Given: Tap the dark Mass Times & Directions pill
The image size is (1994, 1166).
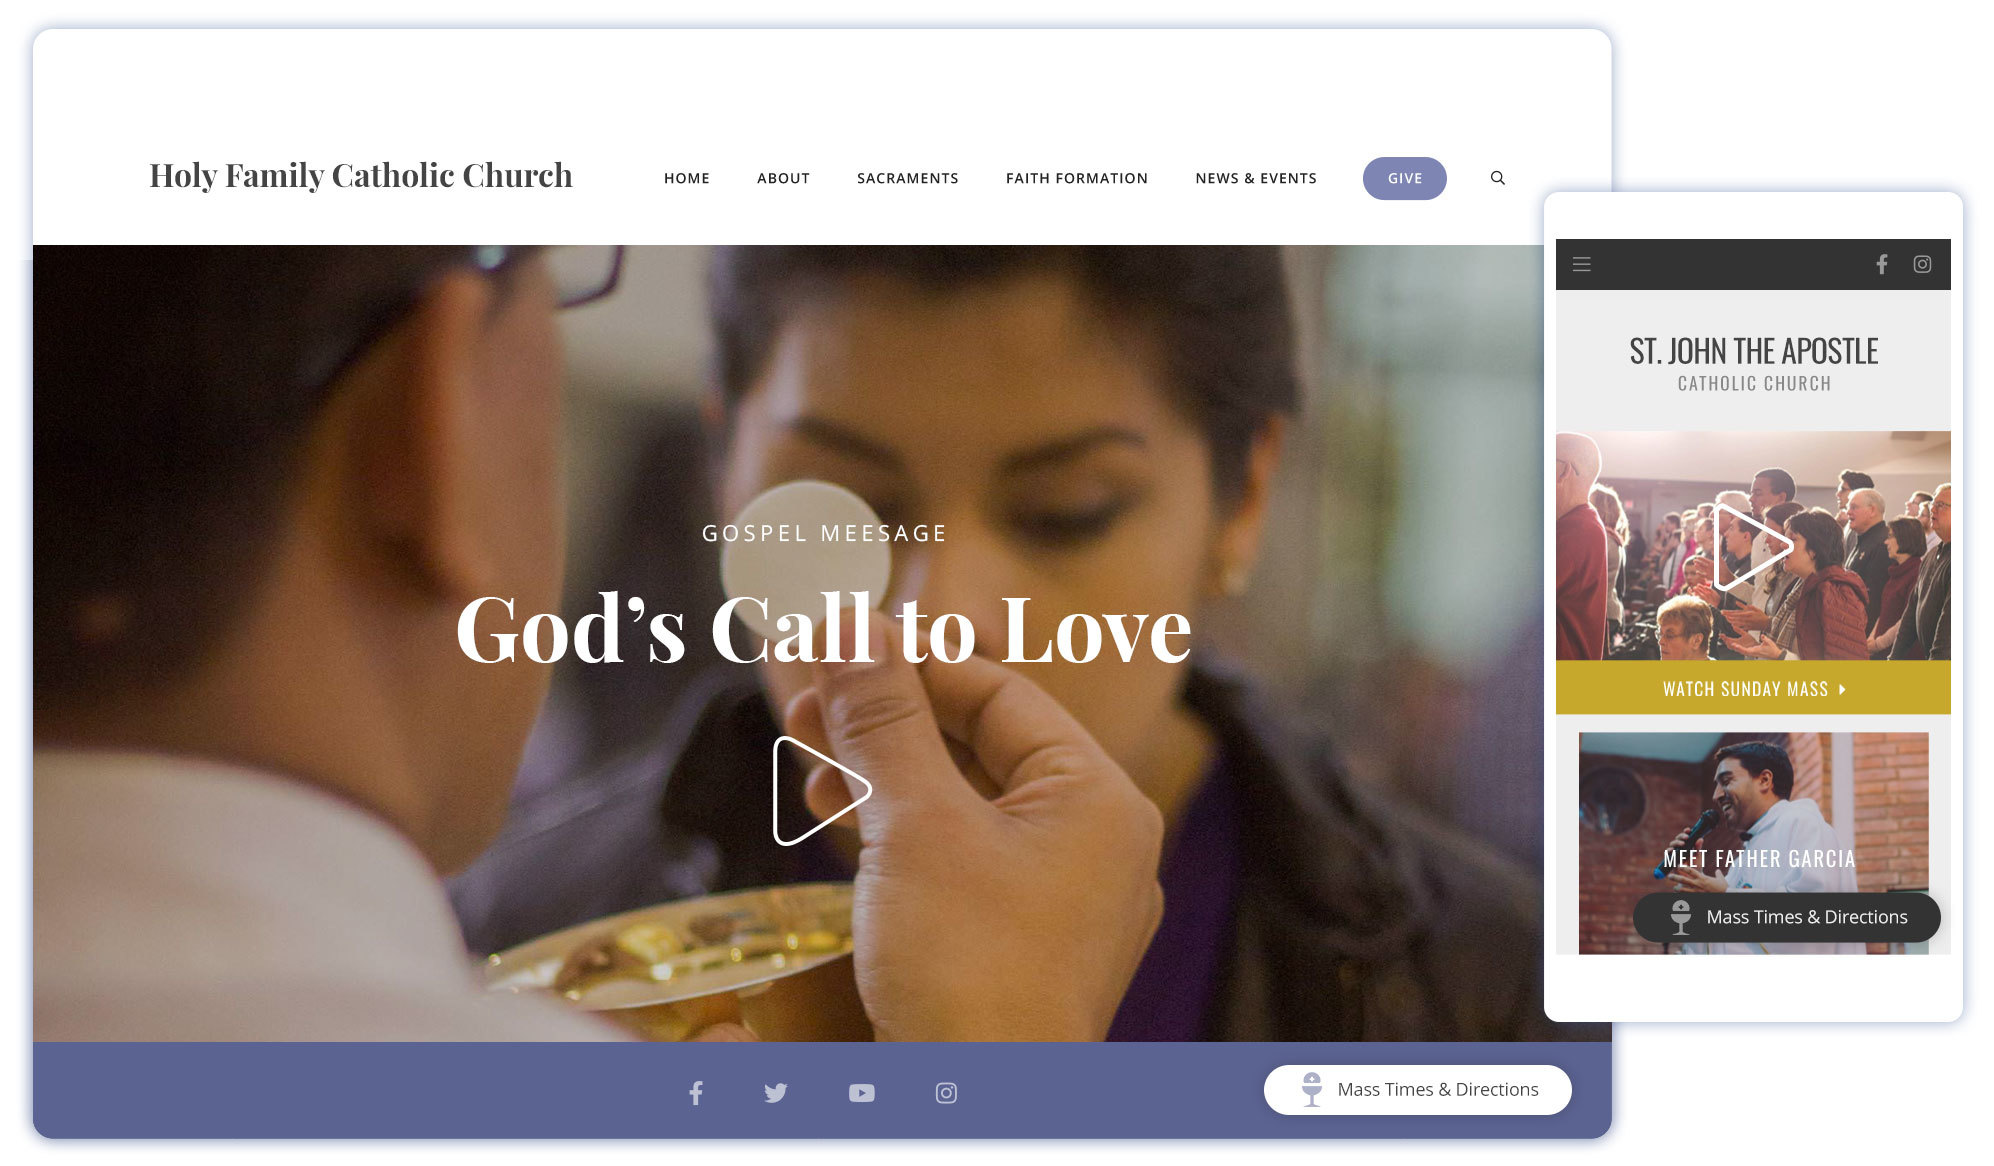Looking at the screenshot, I should click(x=1786, y=917).
